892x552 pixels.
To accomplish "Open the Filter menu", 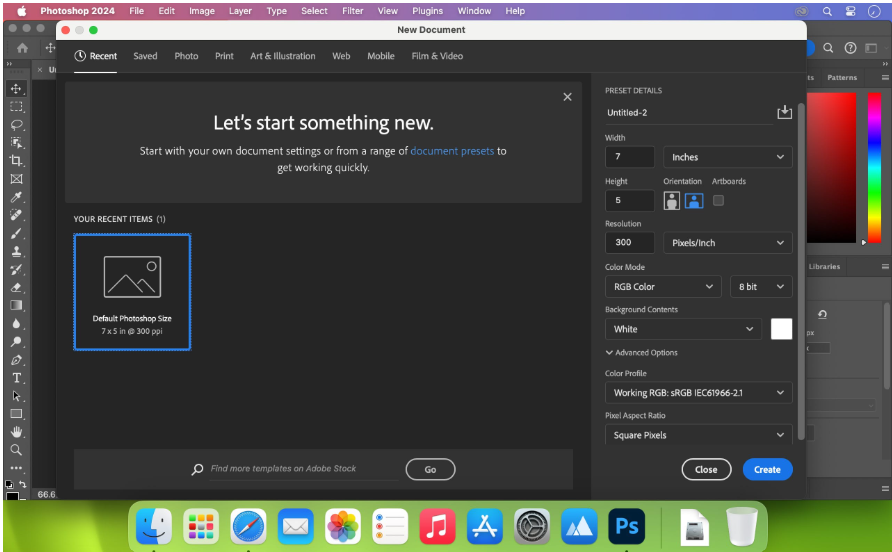I will pos(353,11).
